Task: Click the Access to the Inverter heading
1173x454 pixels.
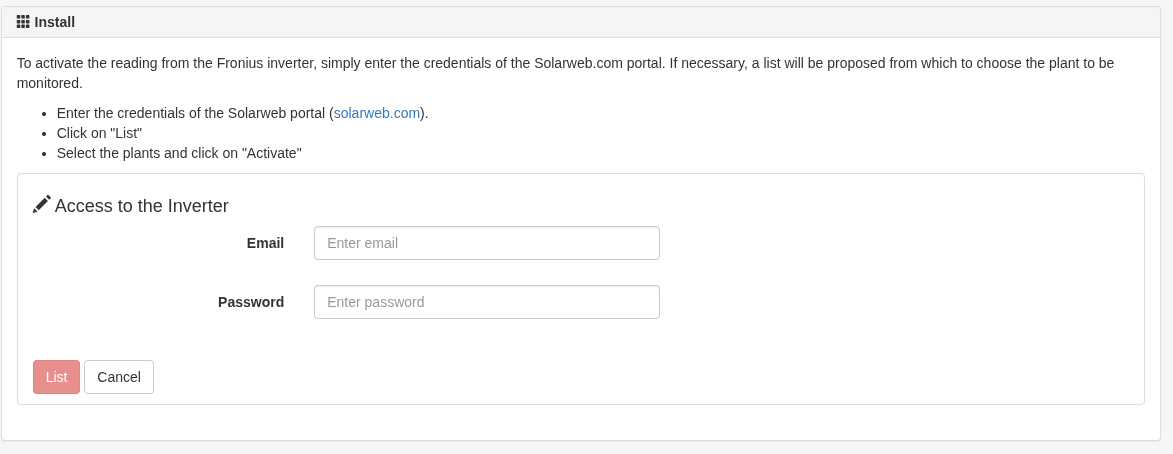Action: [141, 206]
